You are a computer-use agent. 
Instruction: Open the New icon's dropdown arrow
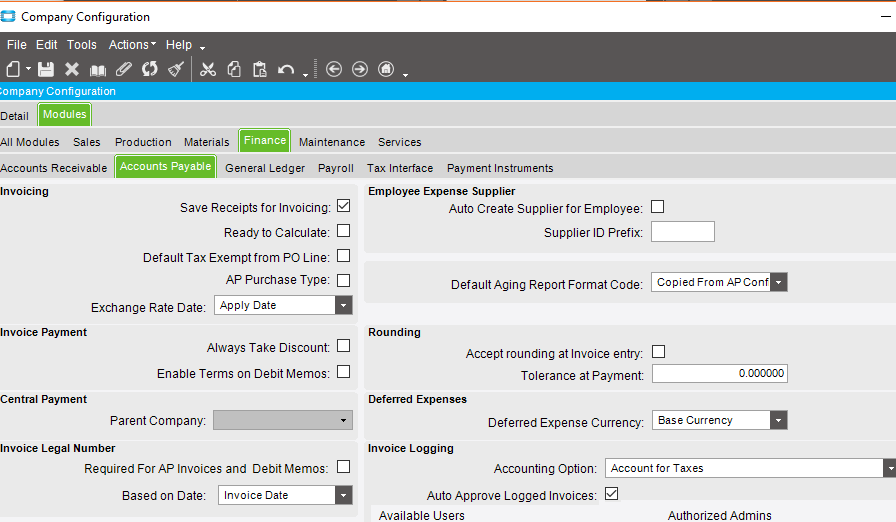coord(28,69)
